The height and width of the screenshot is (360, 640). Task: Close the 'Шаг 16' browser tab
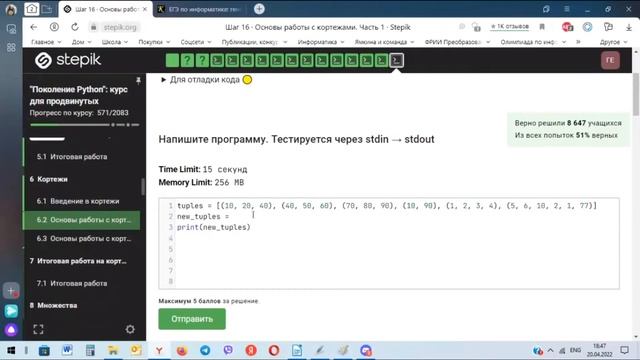pyautogui.click(x=145, y=9)
